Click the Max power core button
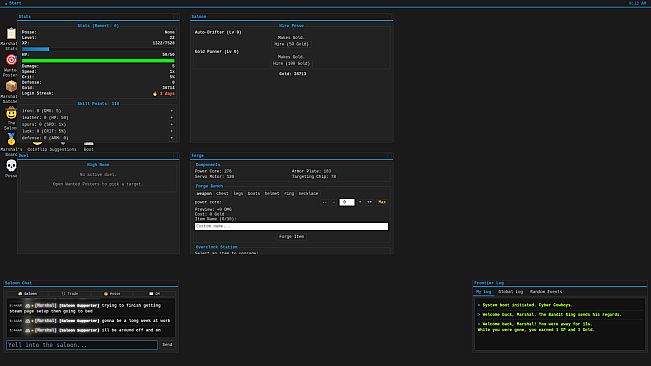 tap(382, 202)
